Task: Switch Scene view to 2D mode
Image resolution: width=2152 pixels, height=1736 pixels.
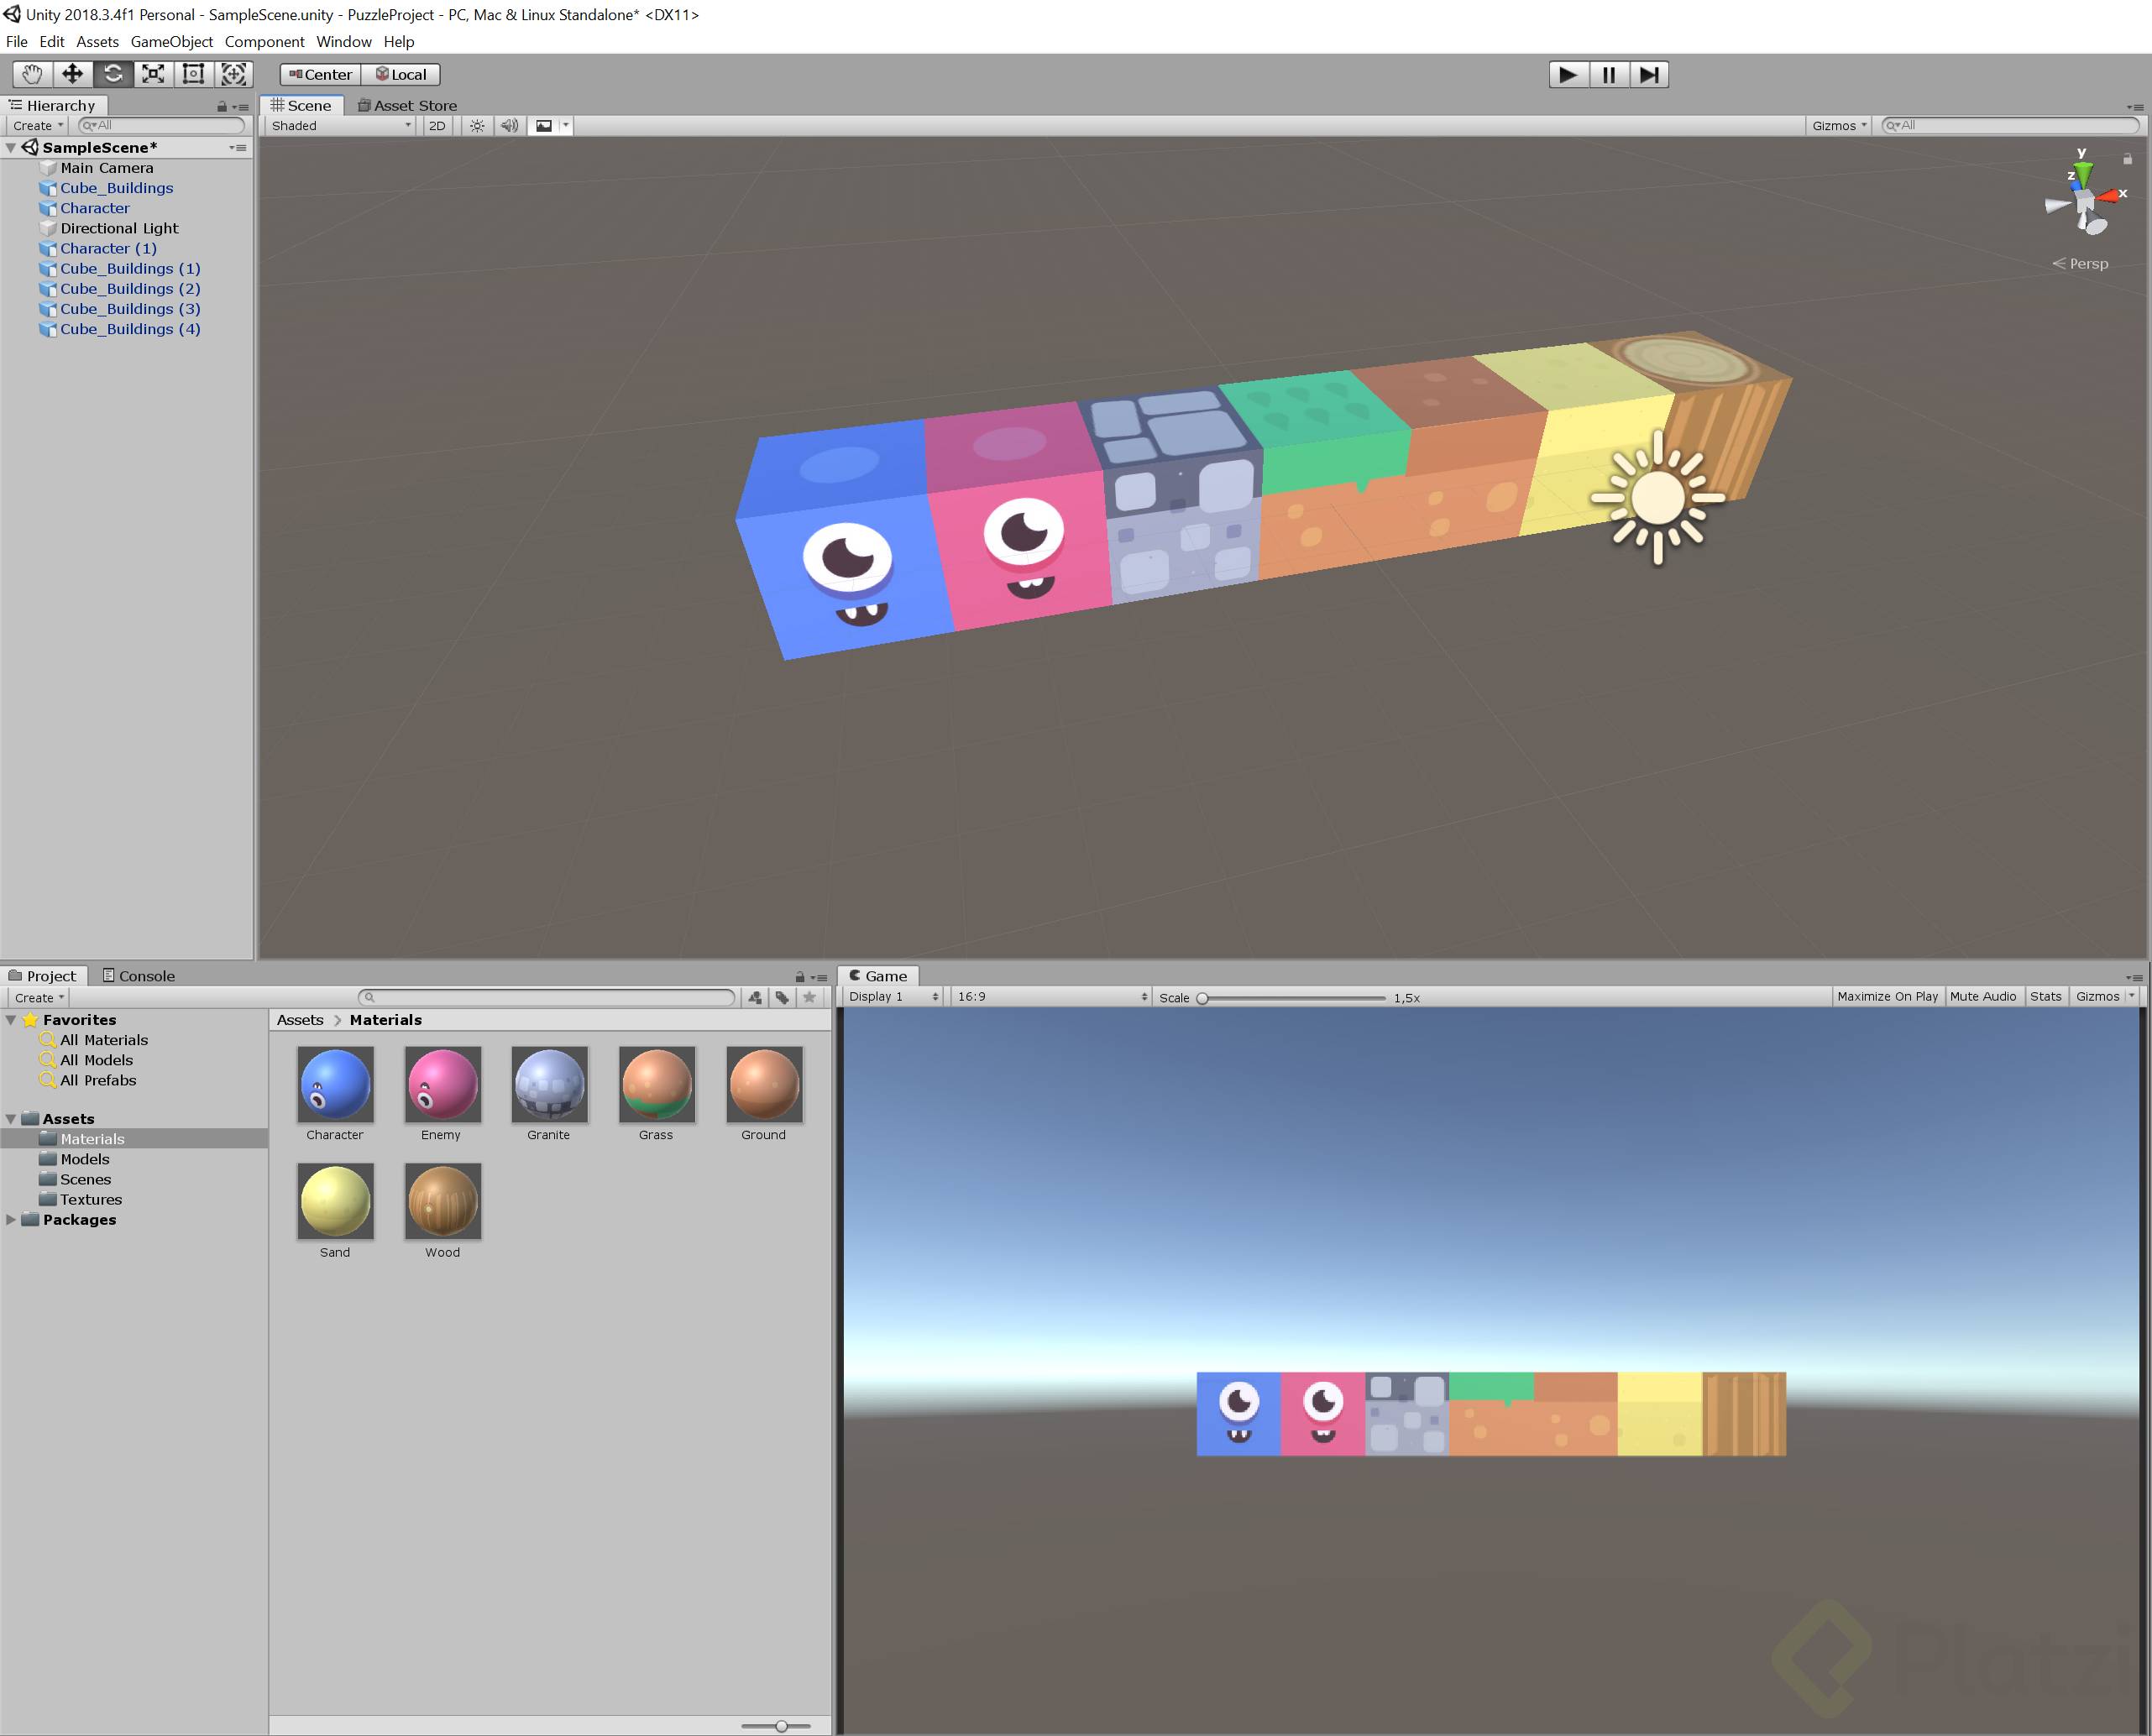Action: (437, 125)
